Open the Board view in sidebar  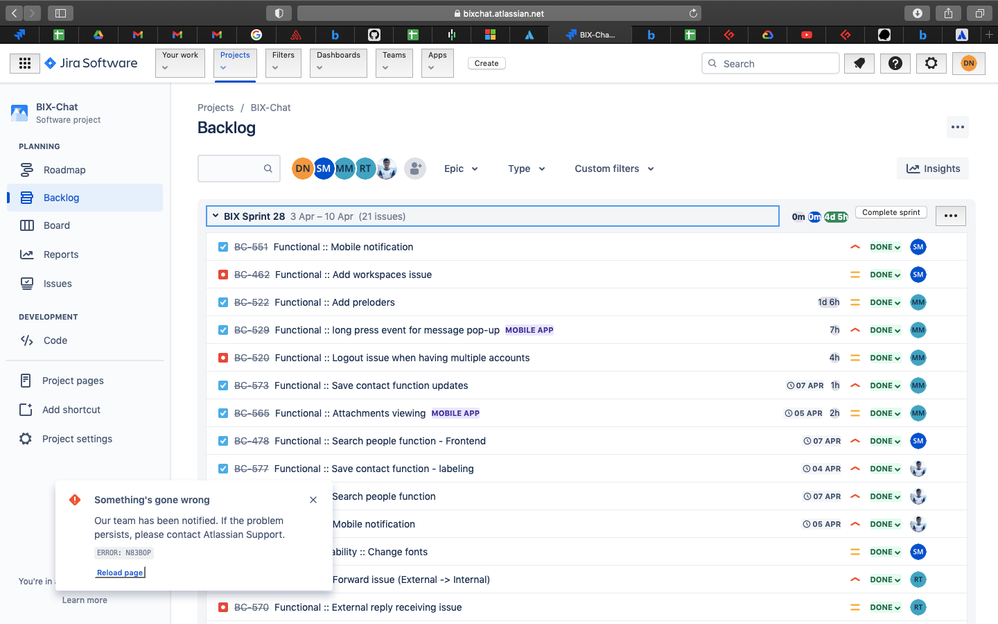pos(85,225)
